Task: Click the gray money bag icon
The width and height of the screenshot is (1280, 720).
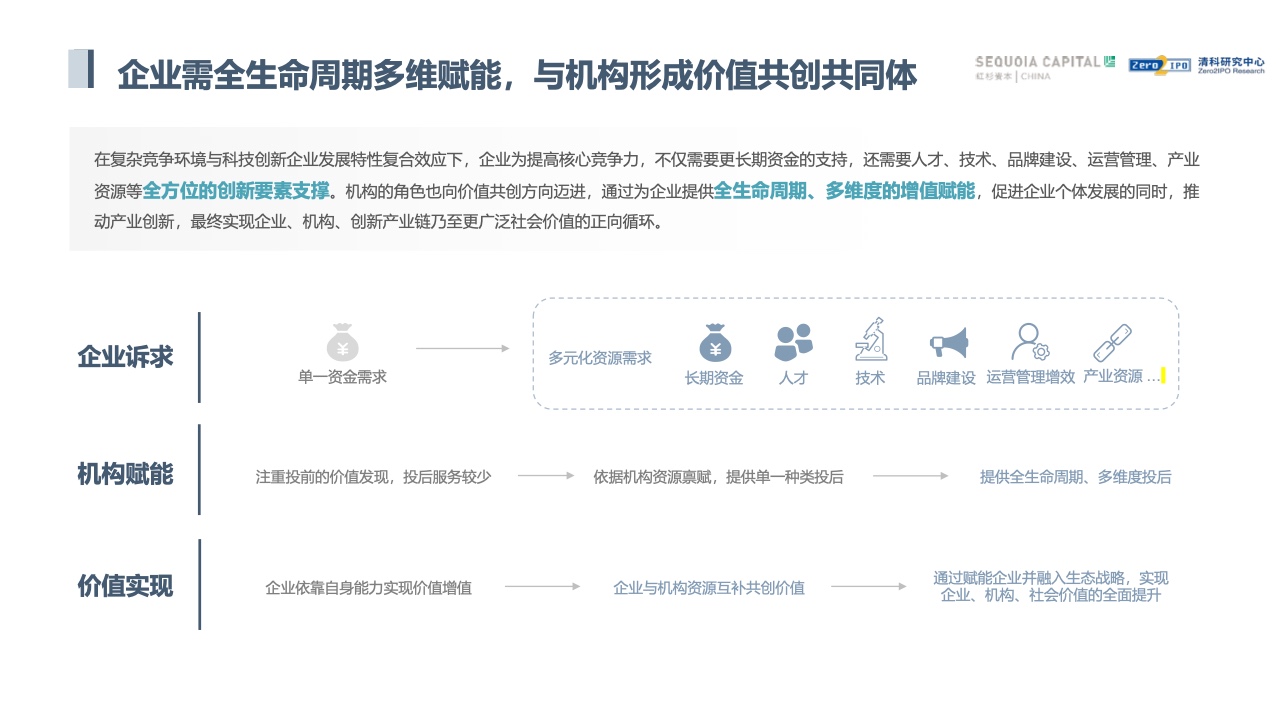Action: click(x=342, y=343)
